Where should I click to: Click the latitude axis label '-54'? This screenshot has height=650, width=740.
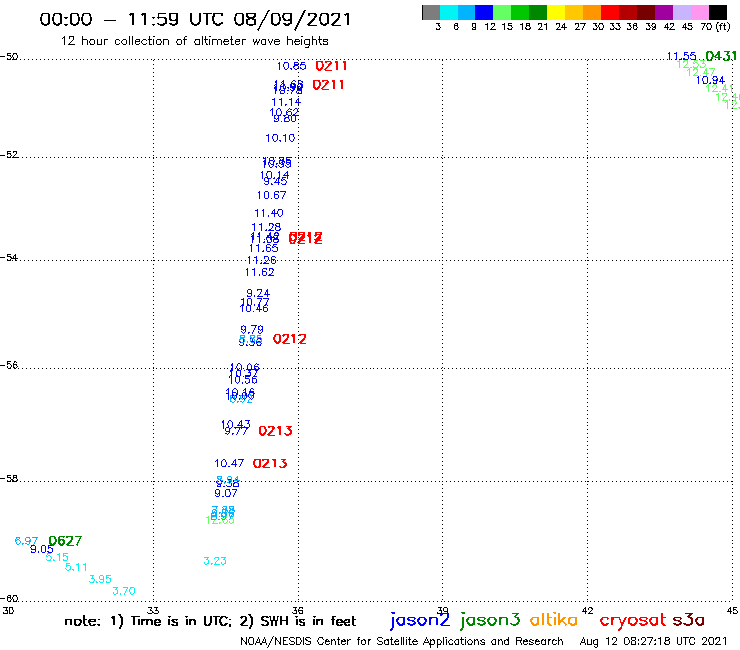(x=9, y=258)
